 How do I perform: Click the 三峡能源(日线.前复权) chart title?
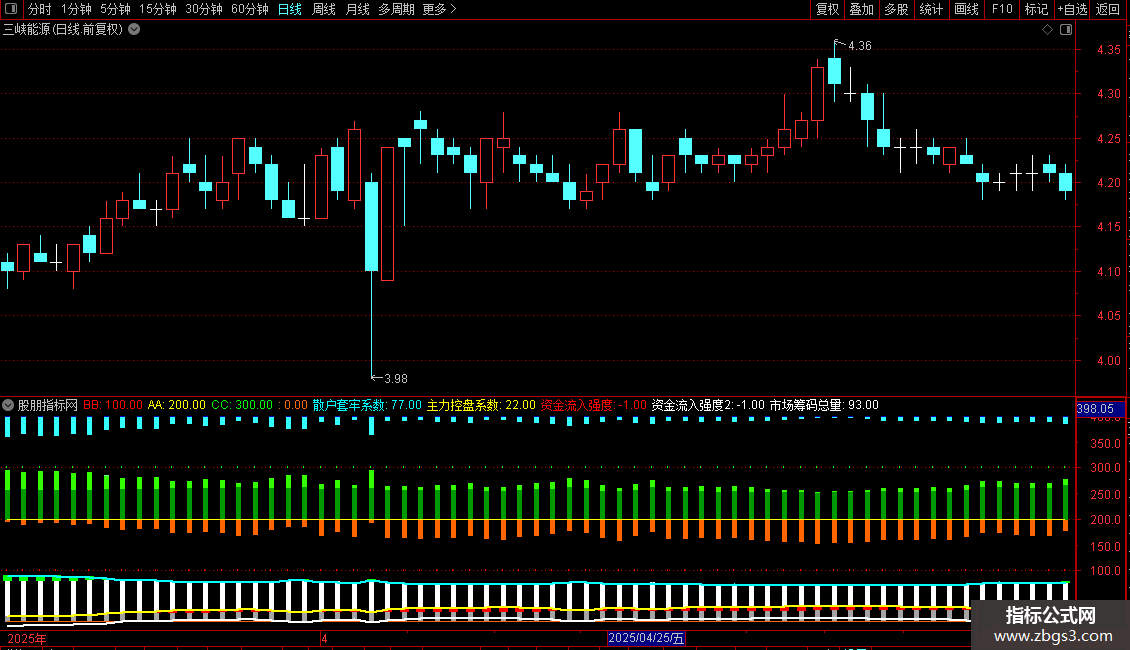coord(63,30)
